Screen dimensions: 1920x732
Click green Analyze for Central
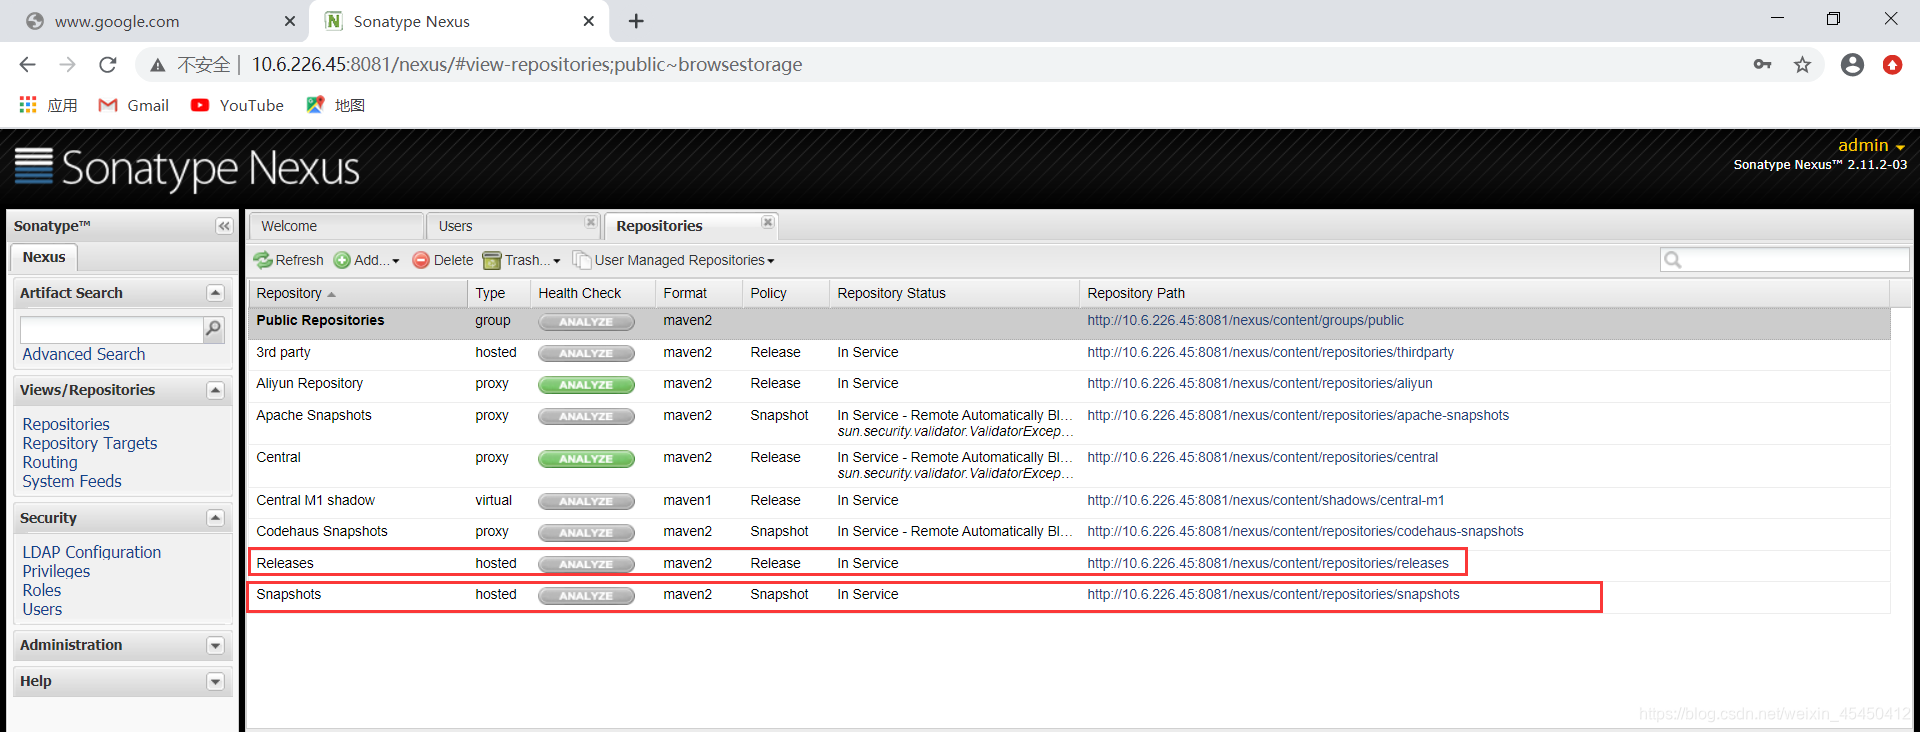coord(586,459)
